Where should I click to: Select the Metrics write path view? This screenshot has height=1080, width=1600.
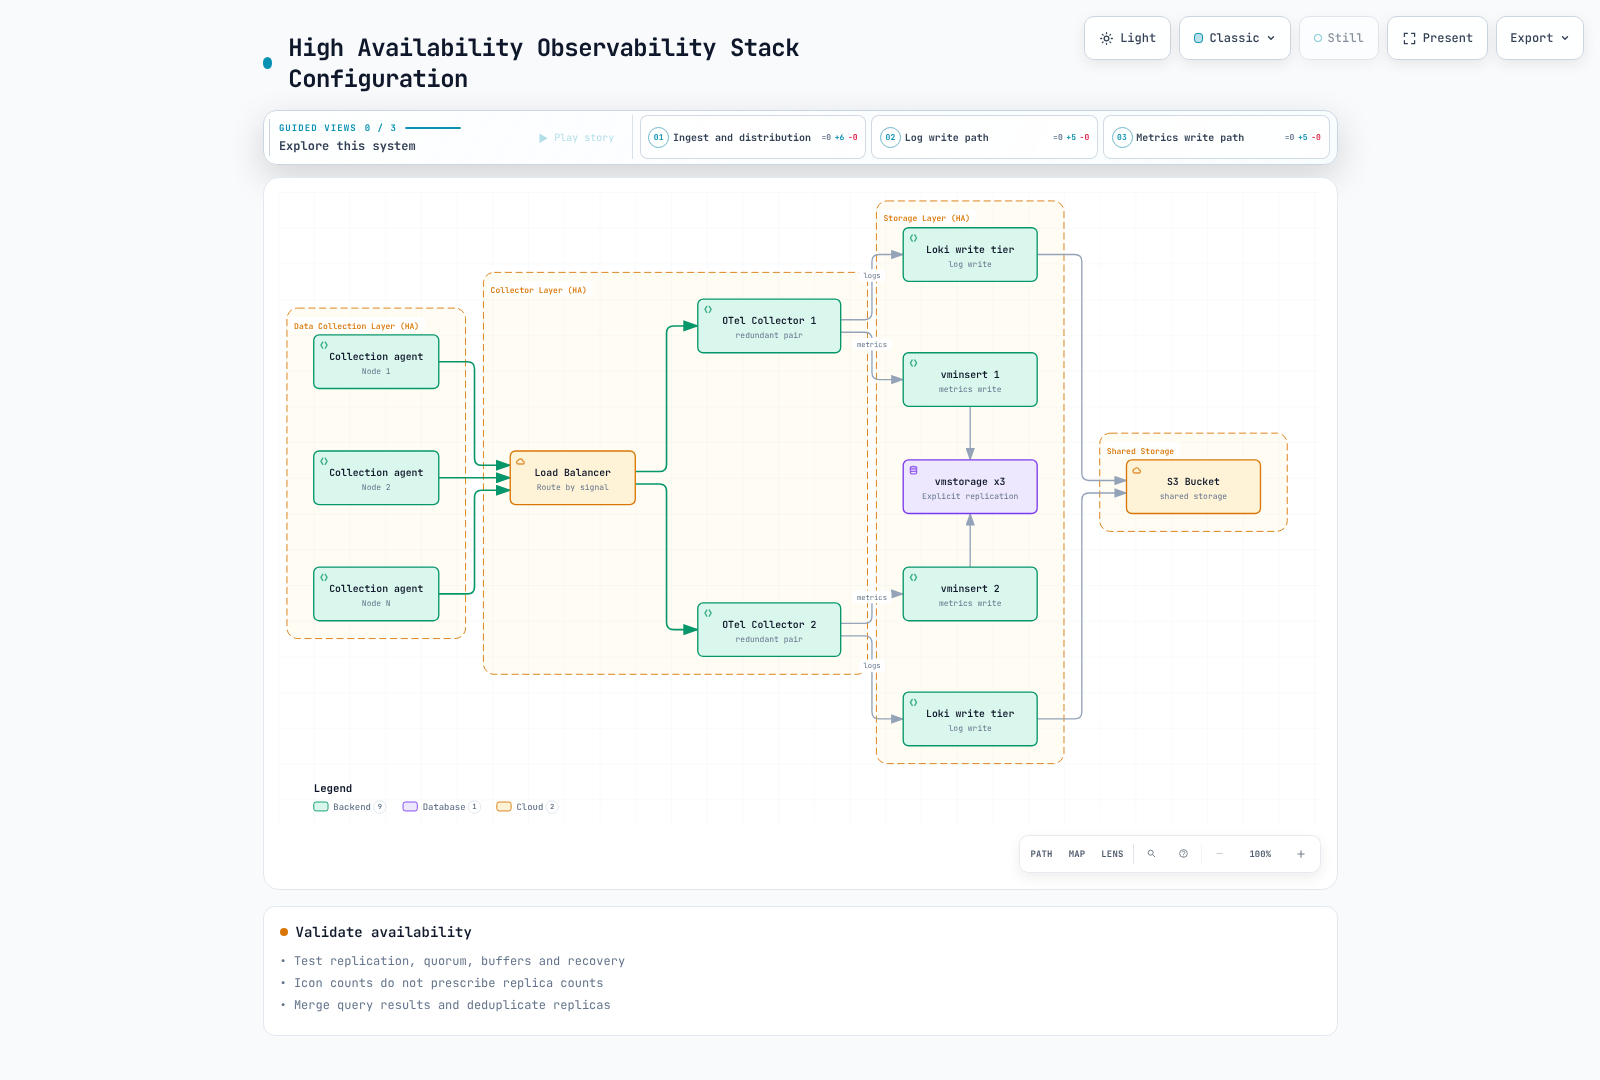pyautogui.click(x=1216, y=137)
